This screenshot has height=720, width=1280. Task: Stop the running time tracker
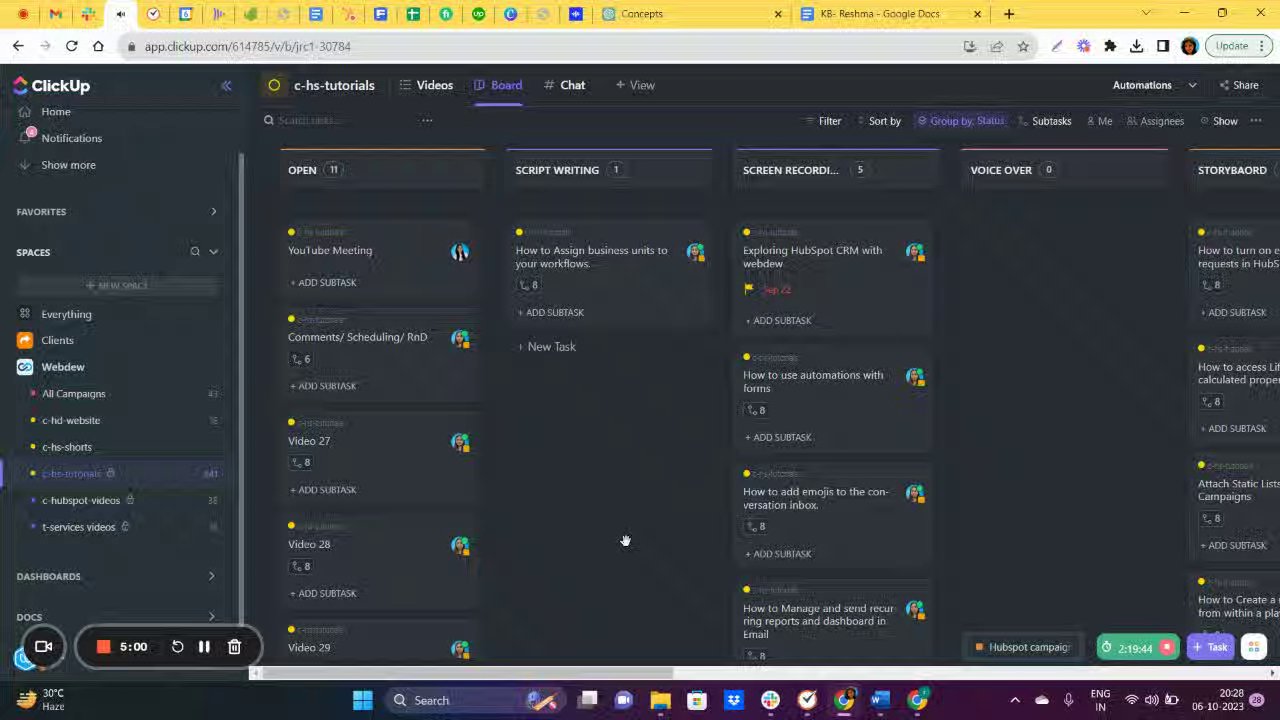(1166, 648)
